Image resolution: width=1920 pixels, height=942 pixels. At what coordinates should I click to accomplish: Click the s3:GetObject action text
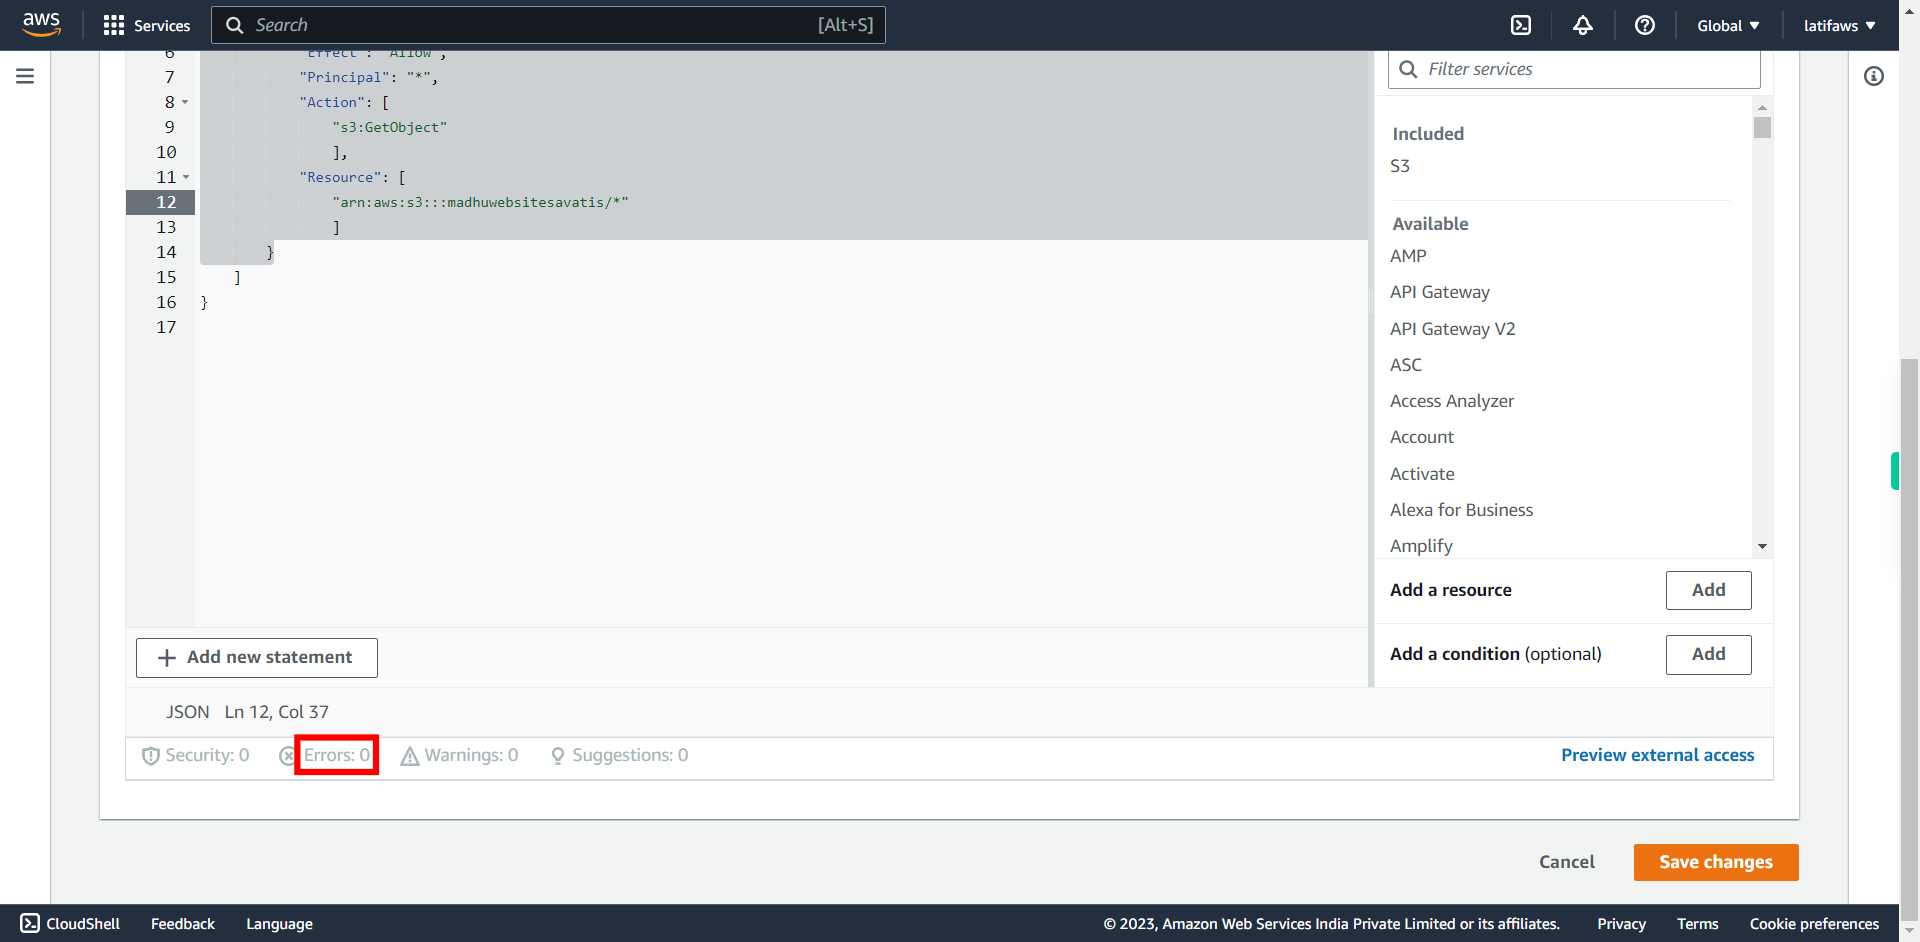coord(390,127)
